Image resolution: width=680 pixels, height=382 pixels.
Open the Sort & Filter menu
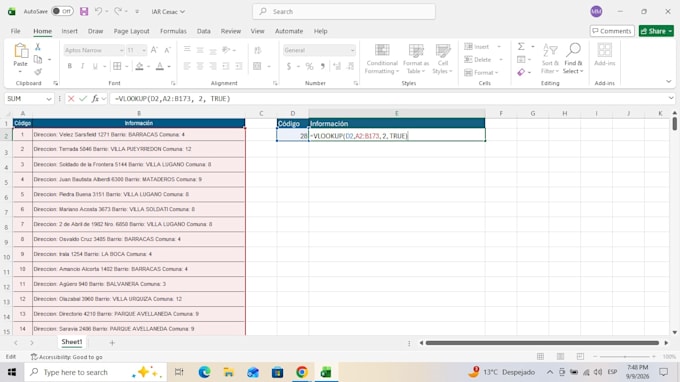550,59
